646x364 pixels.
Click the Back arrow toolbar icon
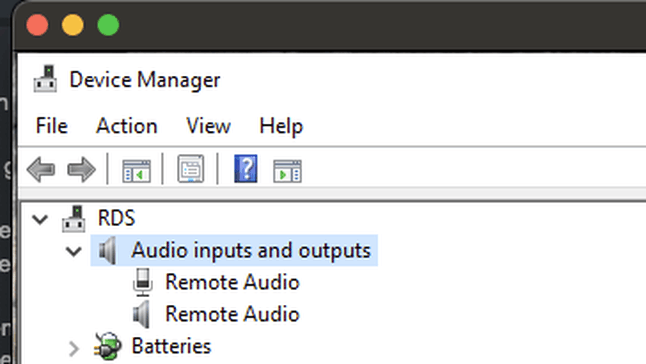pos(41,169)
